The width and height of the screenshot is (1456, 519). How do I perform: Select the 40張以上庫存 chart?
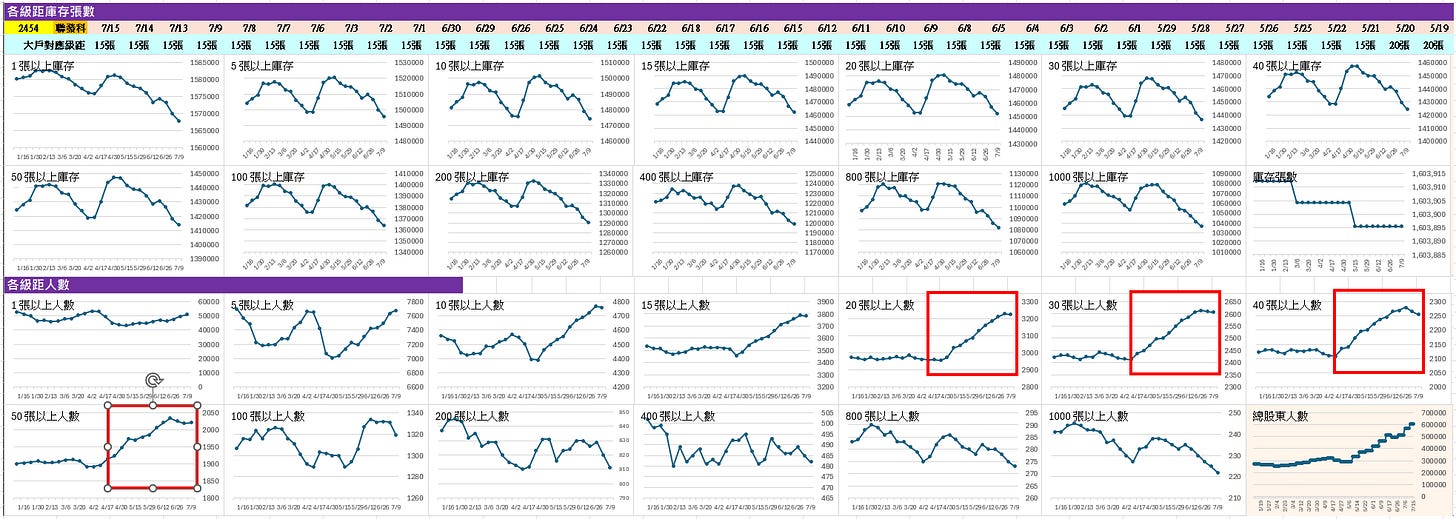coord(1349,108)
